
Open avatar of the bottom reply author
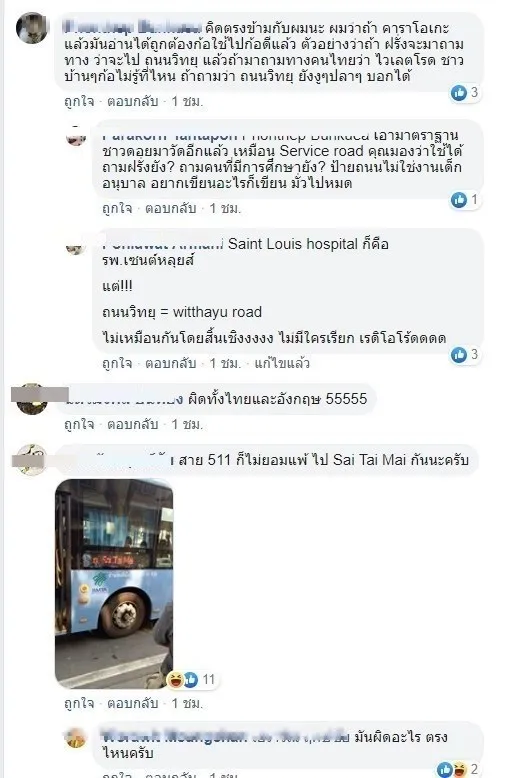[x=76, y=738]
